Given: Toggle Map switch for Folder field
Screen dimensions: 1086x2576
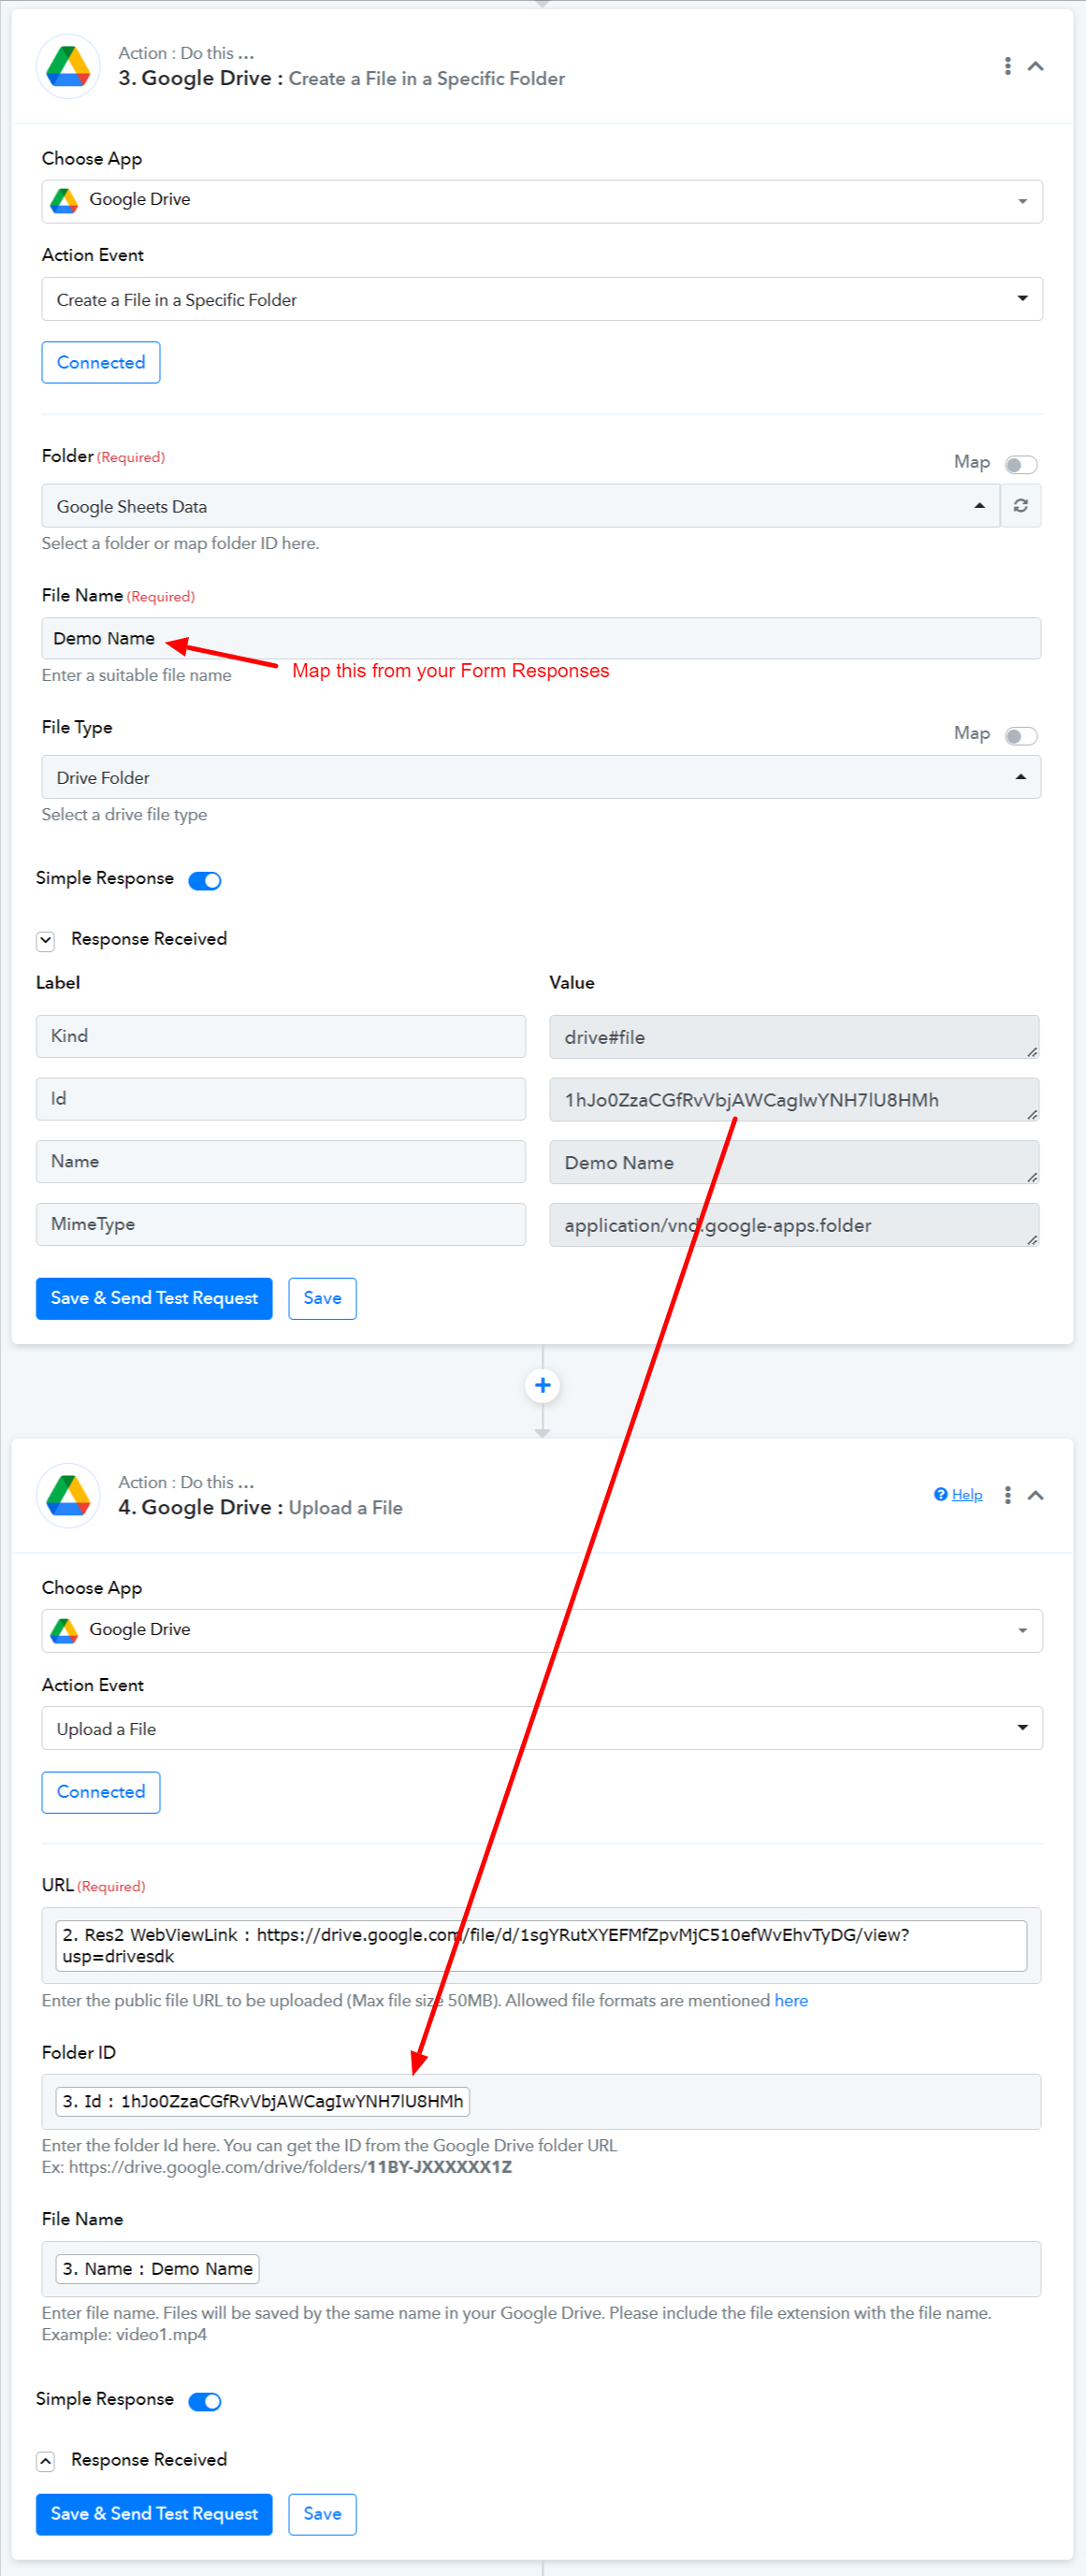Looking at the screenshot, I should [1021, 464].
